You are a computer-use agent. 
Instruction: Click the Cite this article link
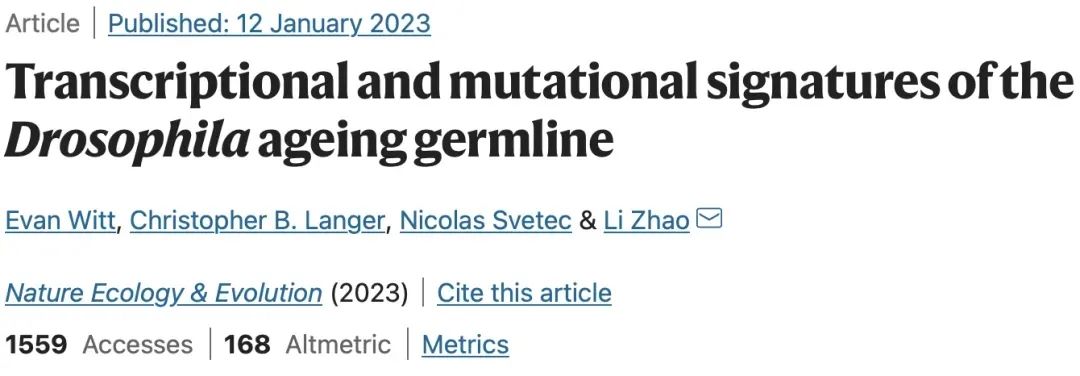524,293
